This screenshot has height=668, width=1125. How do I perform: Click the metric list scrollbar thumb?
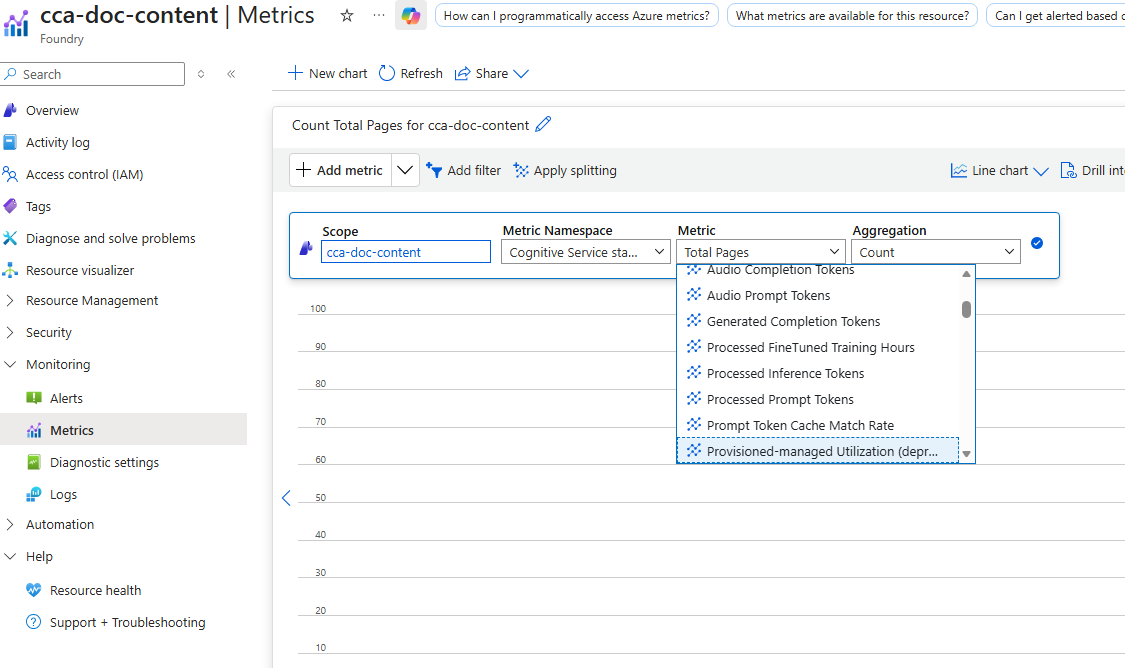[966, 309]
